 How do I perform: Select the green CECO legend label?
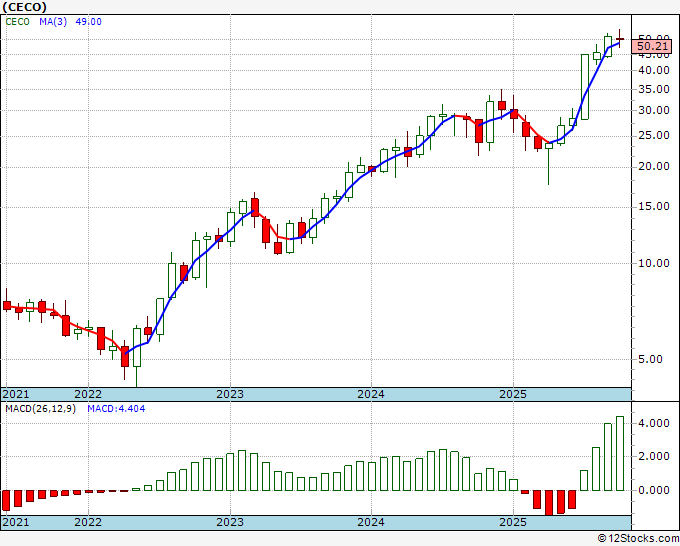(17, 22)
